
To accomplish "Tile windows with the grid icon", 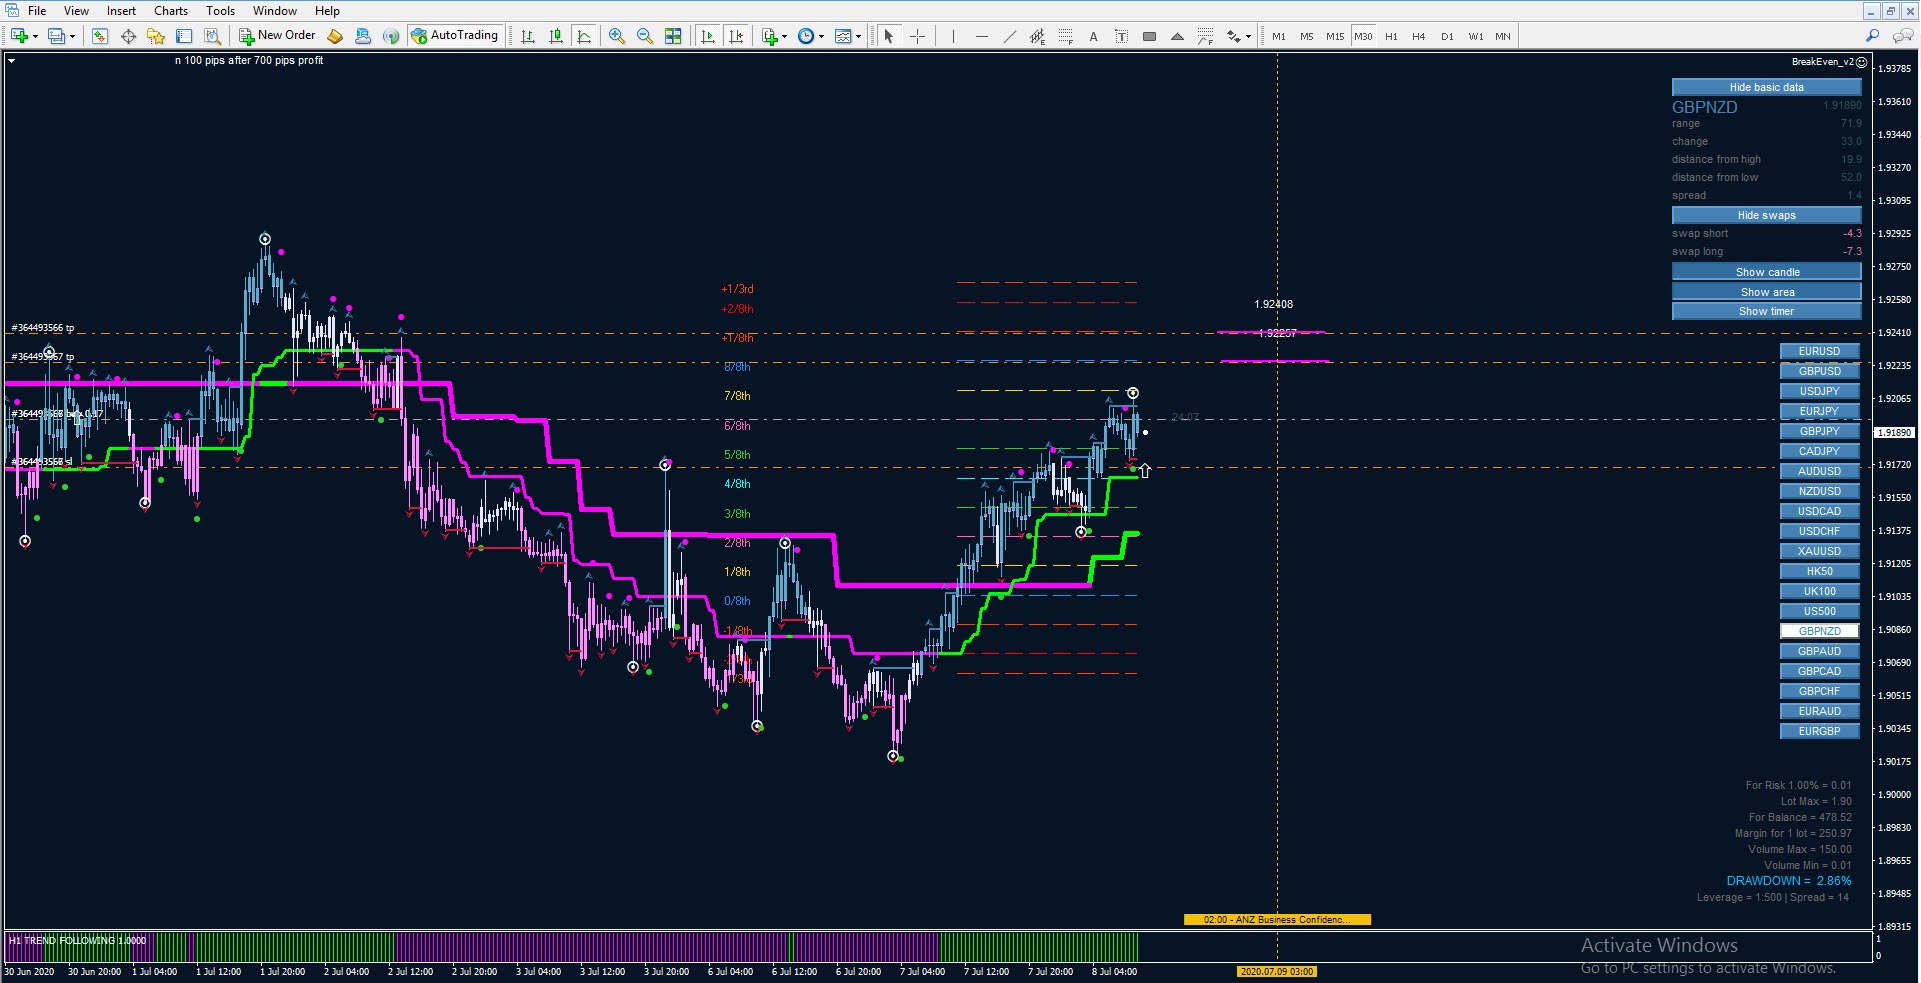I will point(673,36).
